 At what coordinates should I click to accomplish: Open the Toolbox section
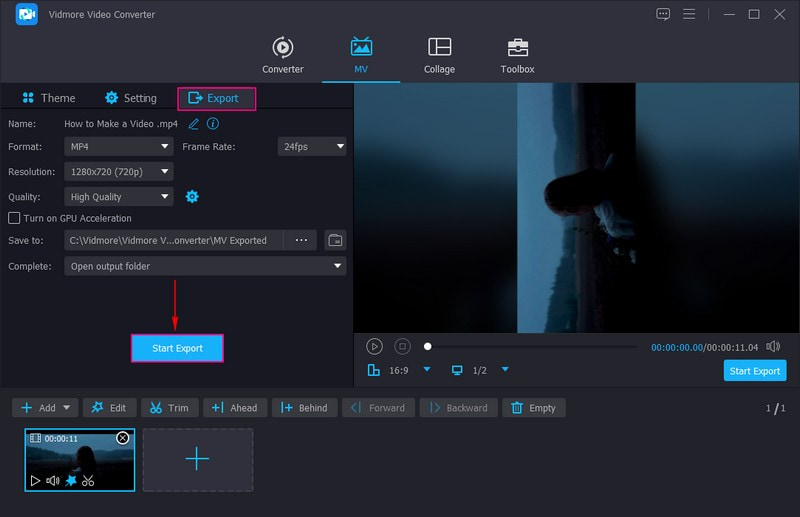click(517, 56)
